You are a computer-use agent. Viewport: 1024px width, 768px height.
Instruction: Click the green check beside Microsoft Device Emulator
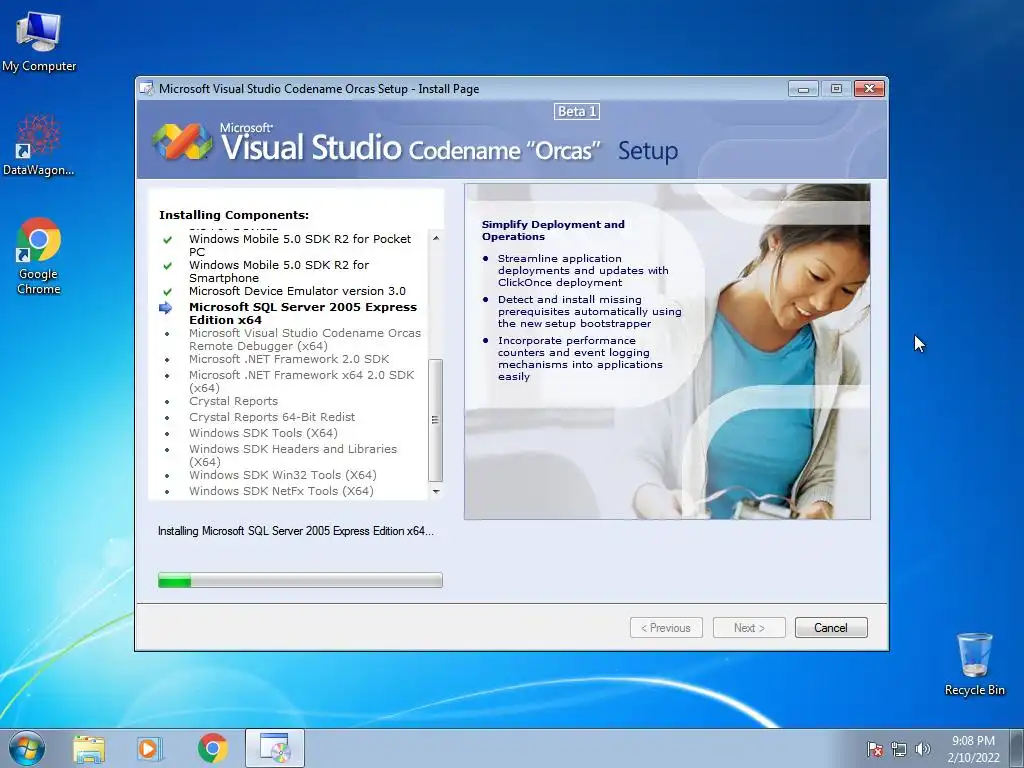[167, 292]
